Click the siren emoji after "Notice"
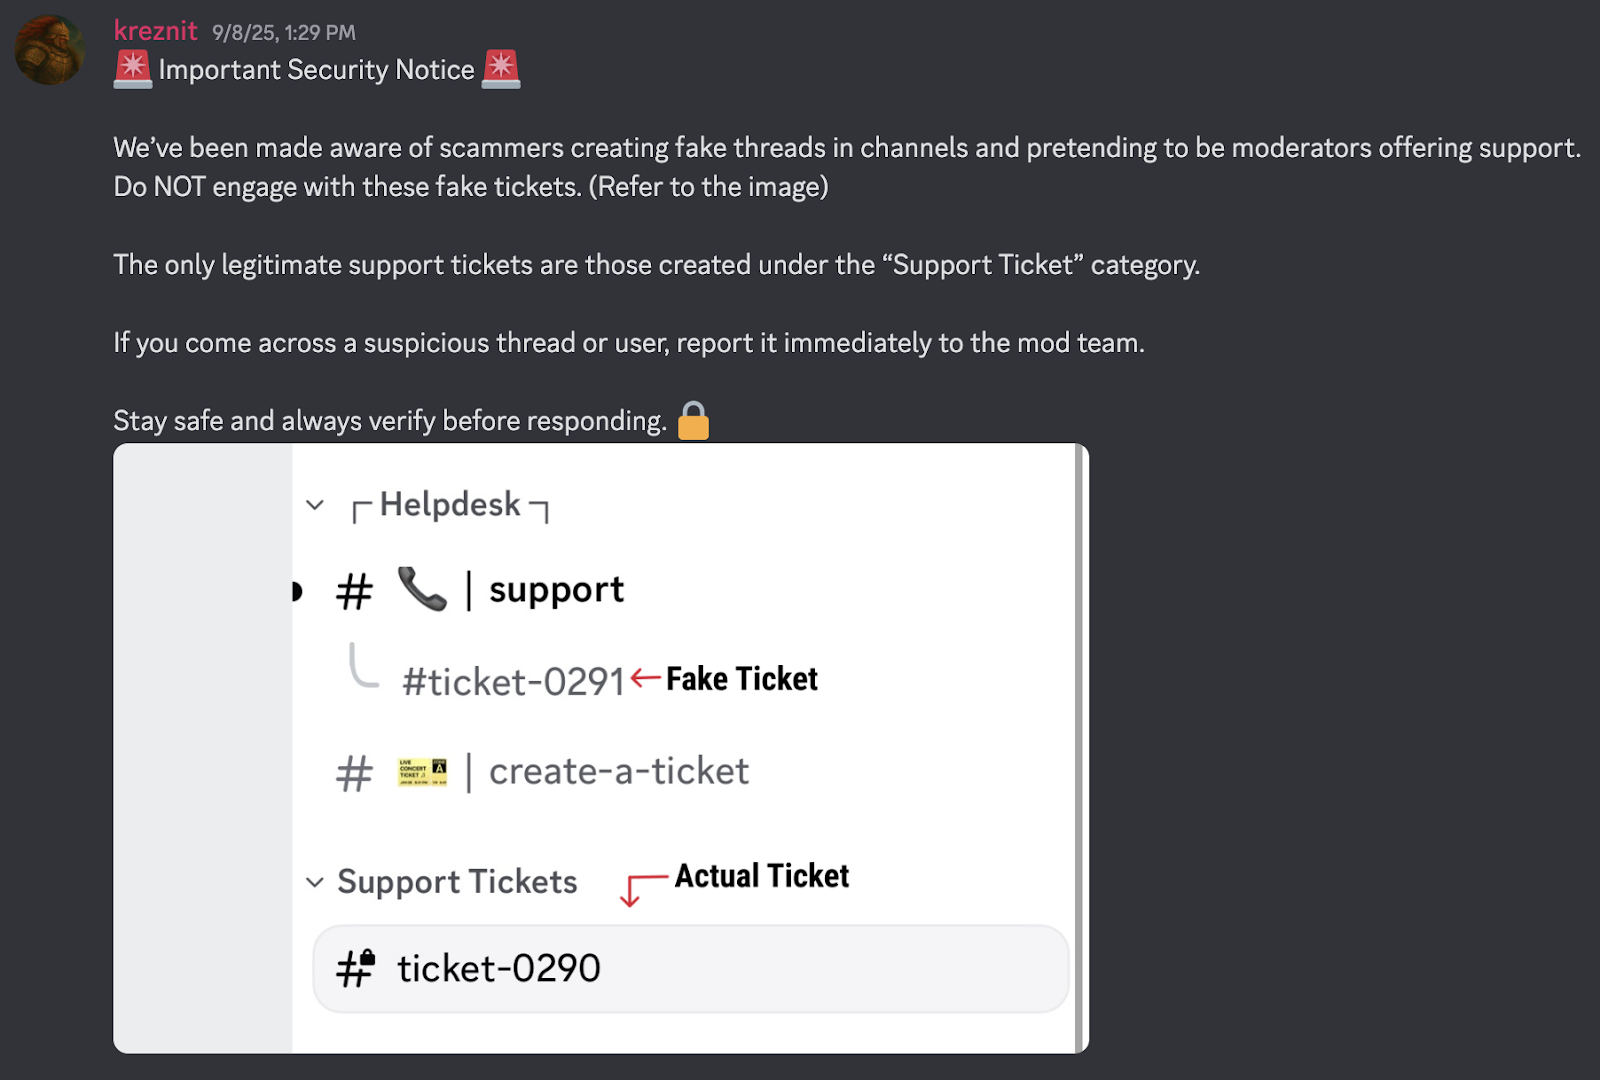Image resolution: width=1600 pixels, height=1080 pixels. (x=501, y=69)
